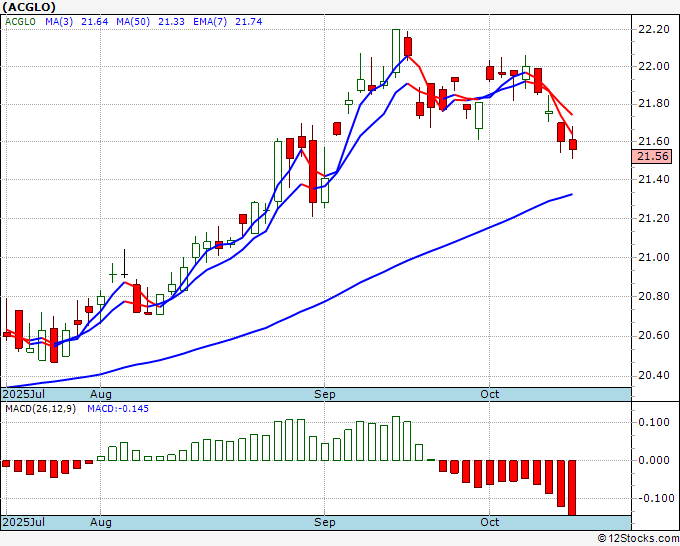Click the 2025Jul label on MACD axis
The image size is (680, 546).
tap(23, 522)
